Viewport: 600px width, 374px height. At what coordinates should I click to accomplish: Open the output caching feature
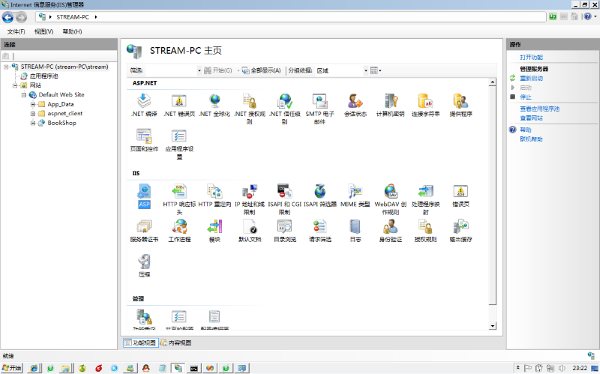tap(461, 231)
